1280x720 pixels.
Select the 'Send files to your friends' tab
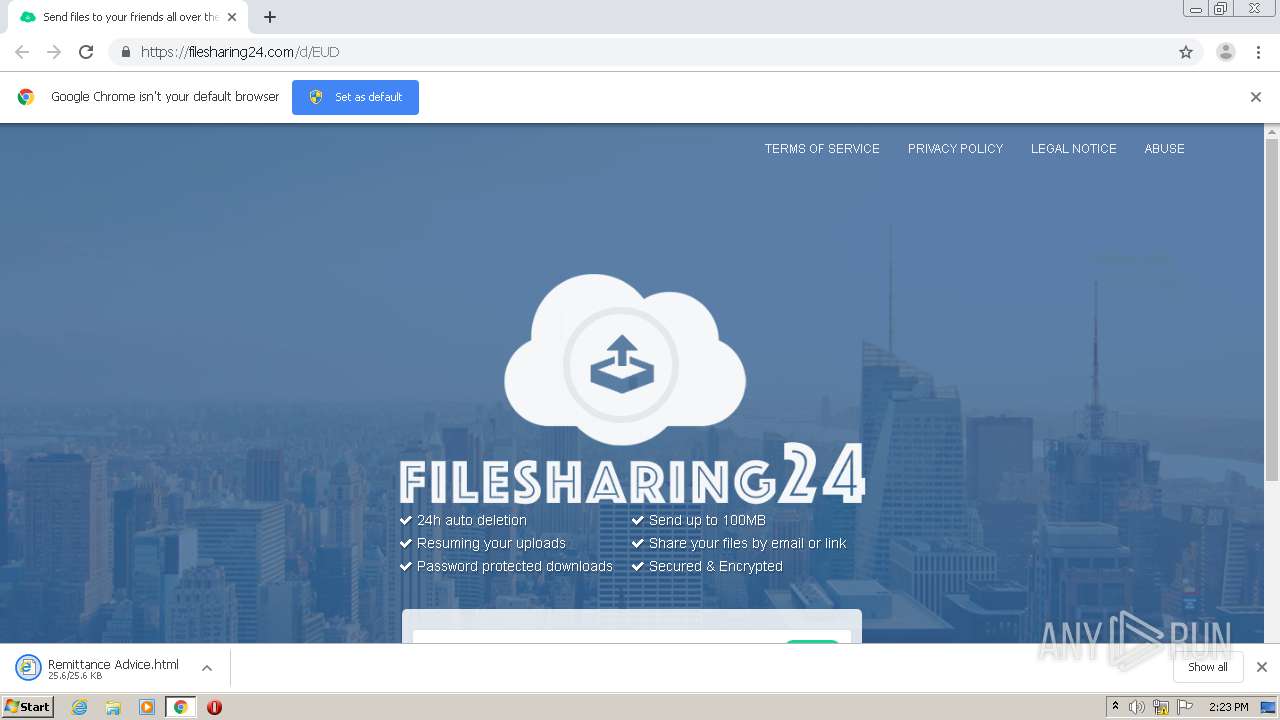click(127, 17)
